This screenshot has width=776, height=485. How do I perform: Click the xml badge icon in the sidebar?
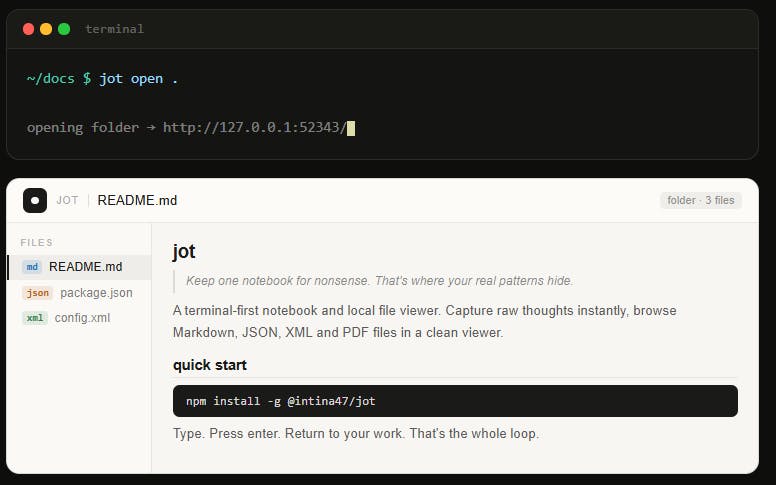click(35, 318)
